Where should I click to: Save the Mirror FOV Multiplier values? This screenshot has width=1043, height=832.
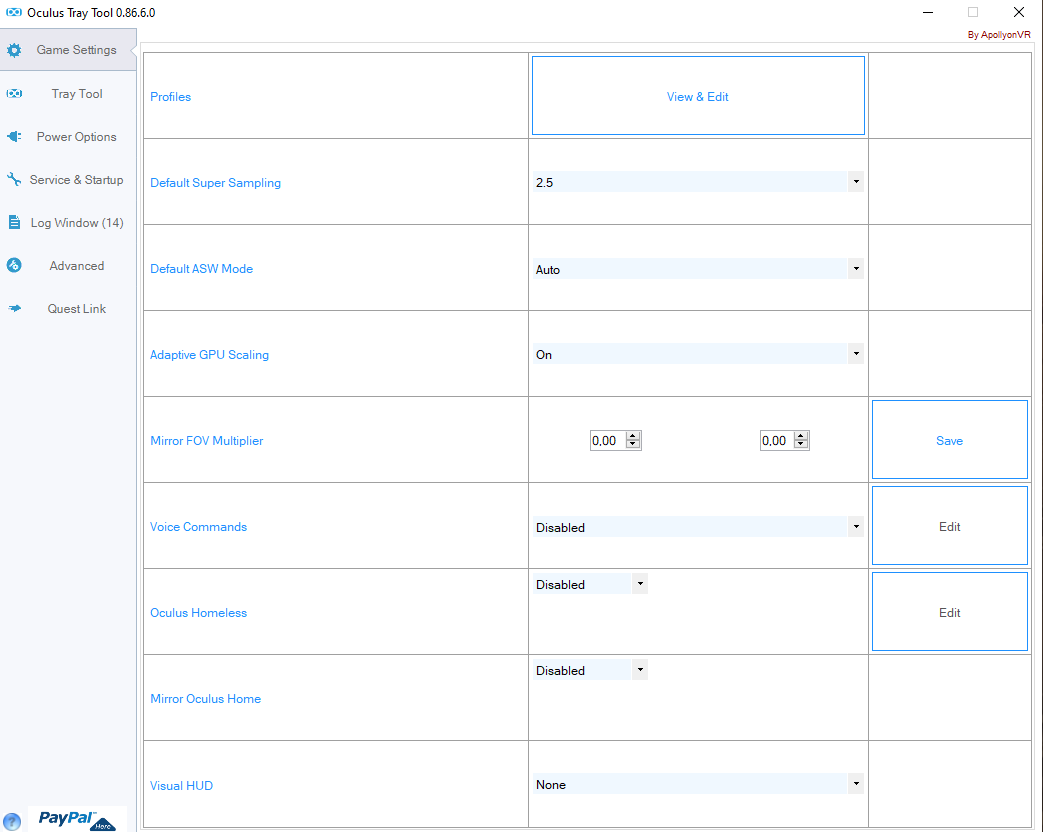(949, 440)
